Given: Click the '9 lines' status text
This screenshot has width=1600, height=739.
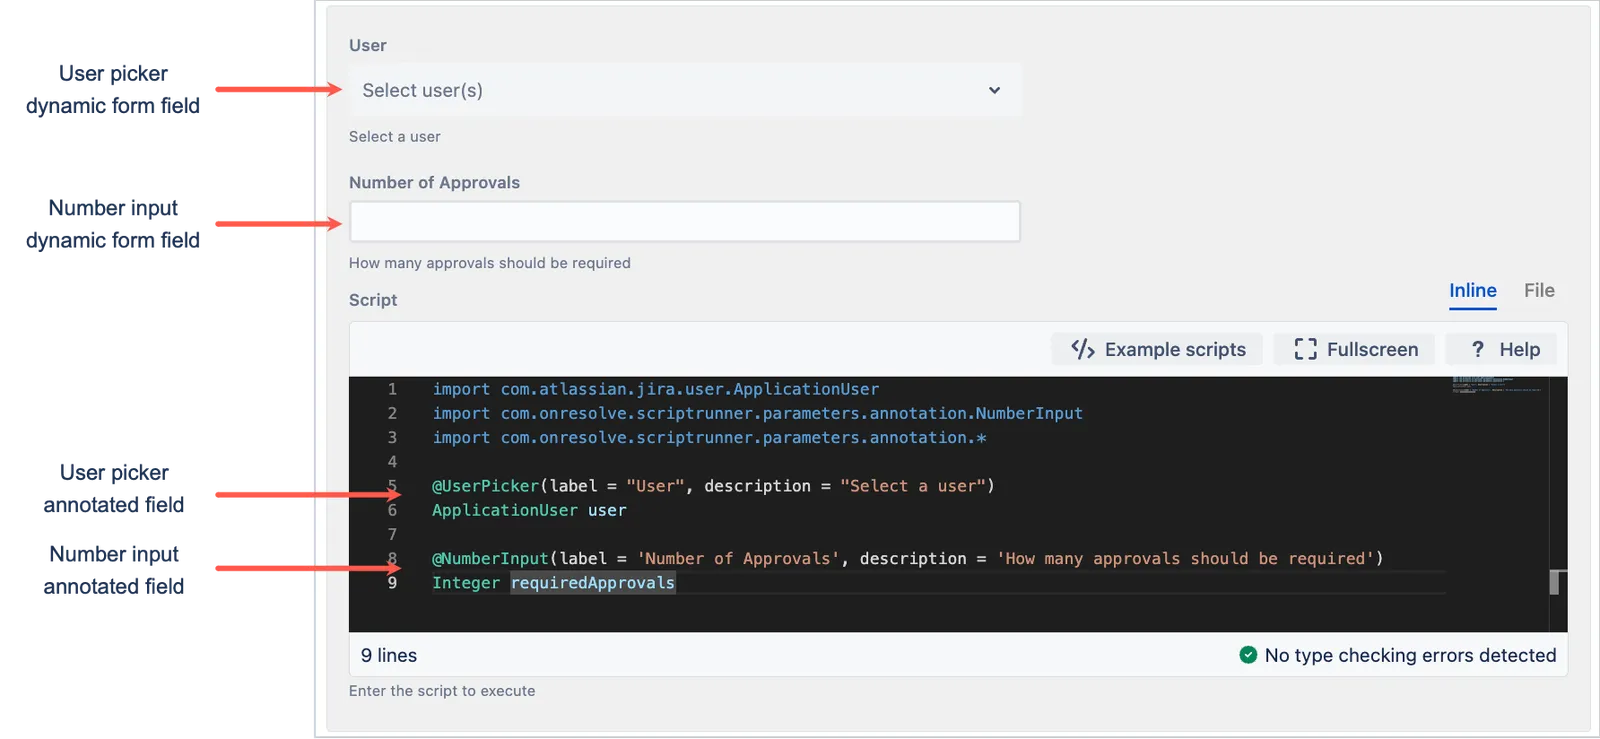Looking at the screenshot, I should click(389, 655).
